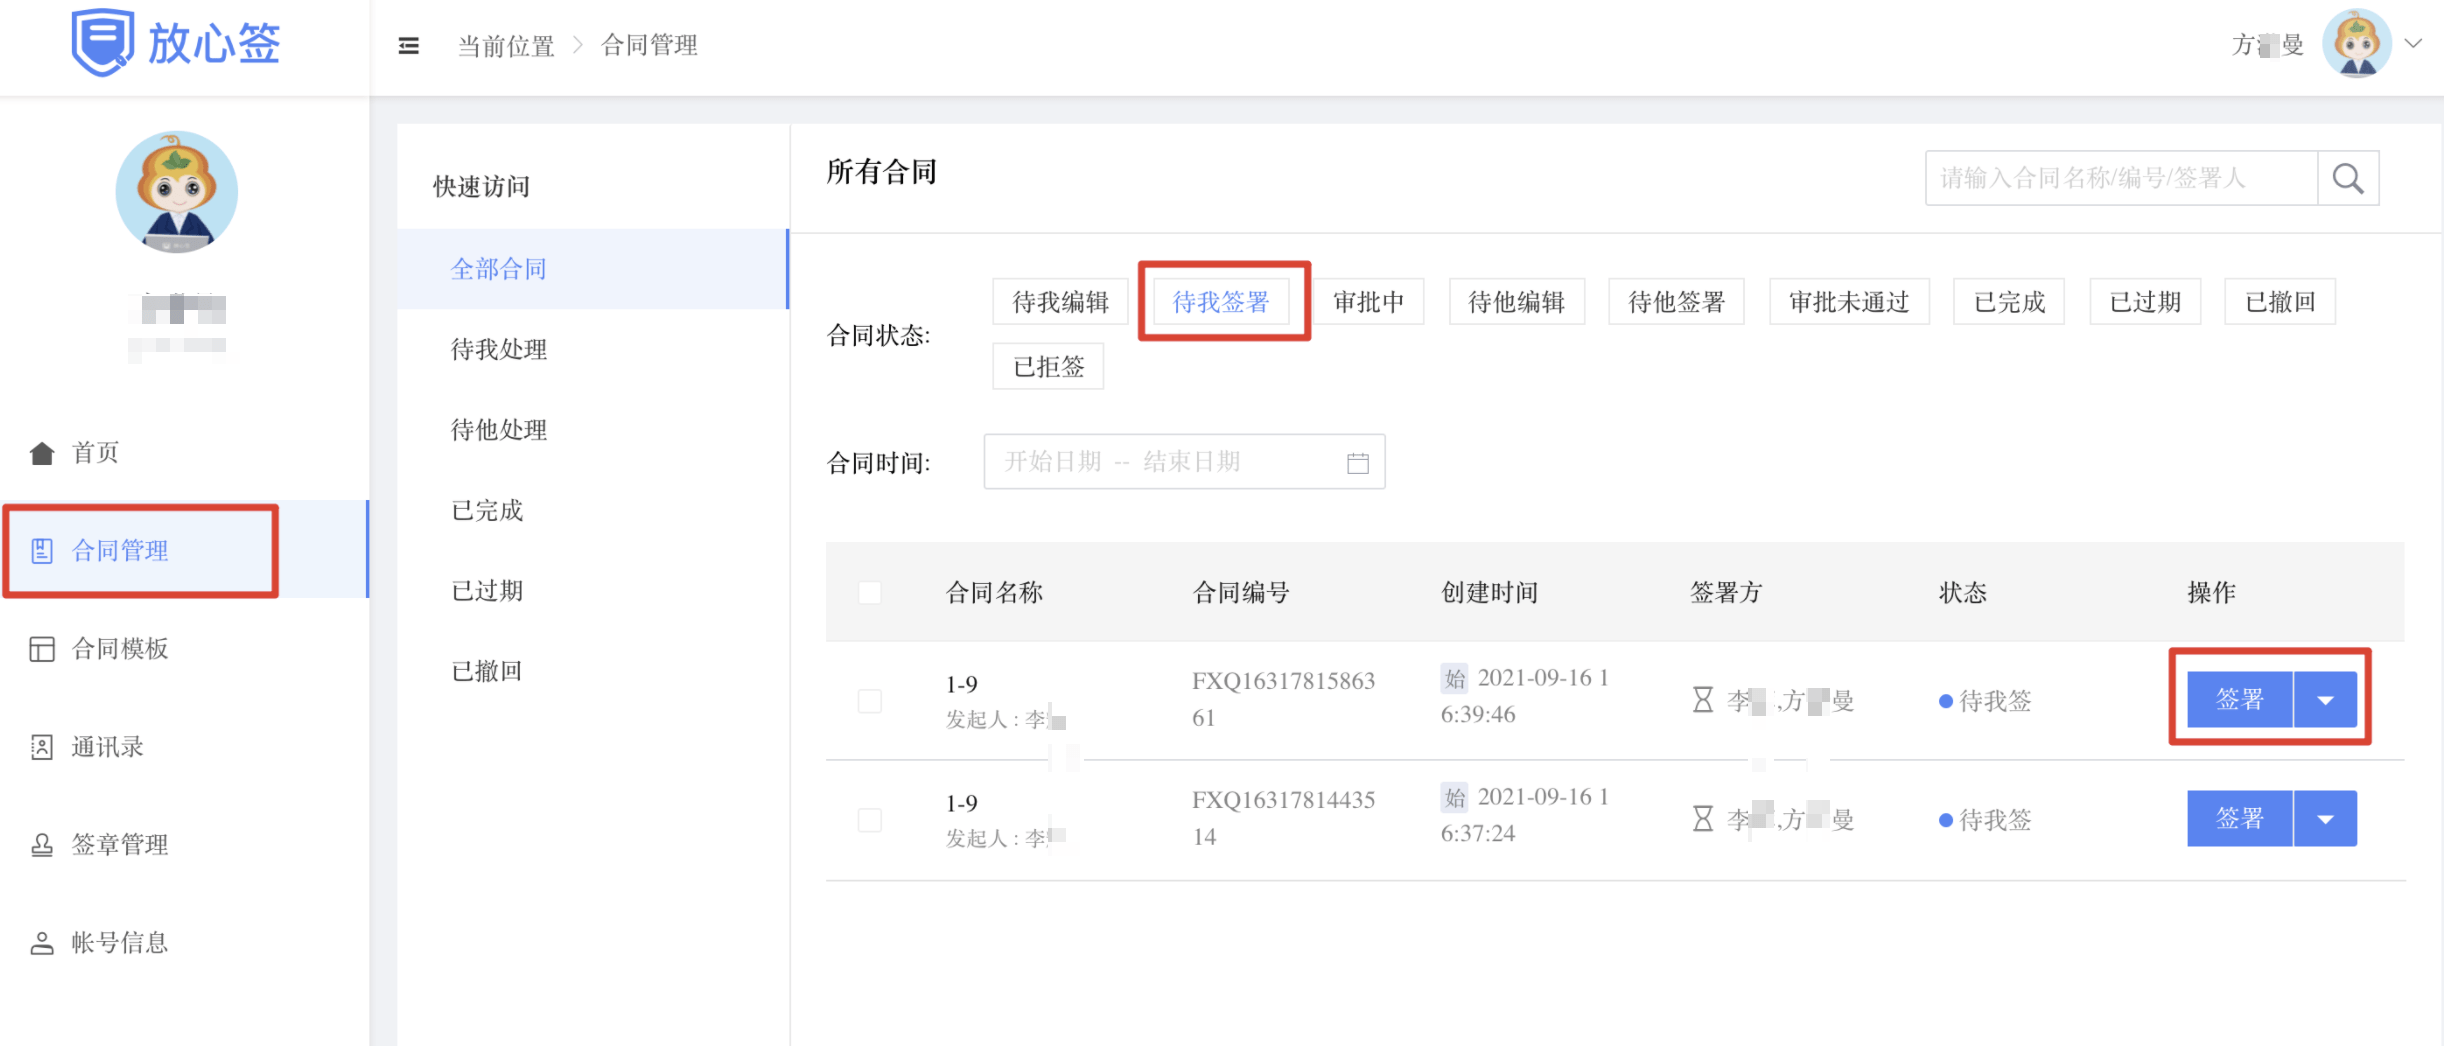Filter by 已过期 status tag
This screenshot has width=2444, height=1046.
2145,302
